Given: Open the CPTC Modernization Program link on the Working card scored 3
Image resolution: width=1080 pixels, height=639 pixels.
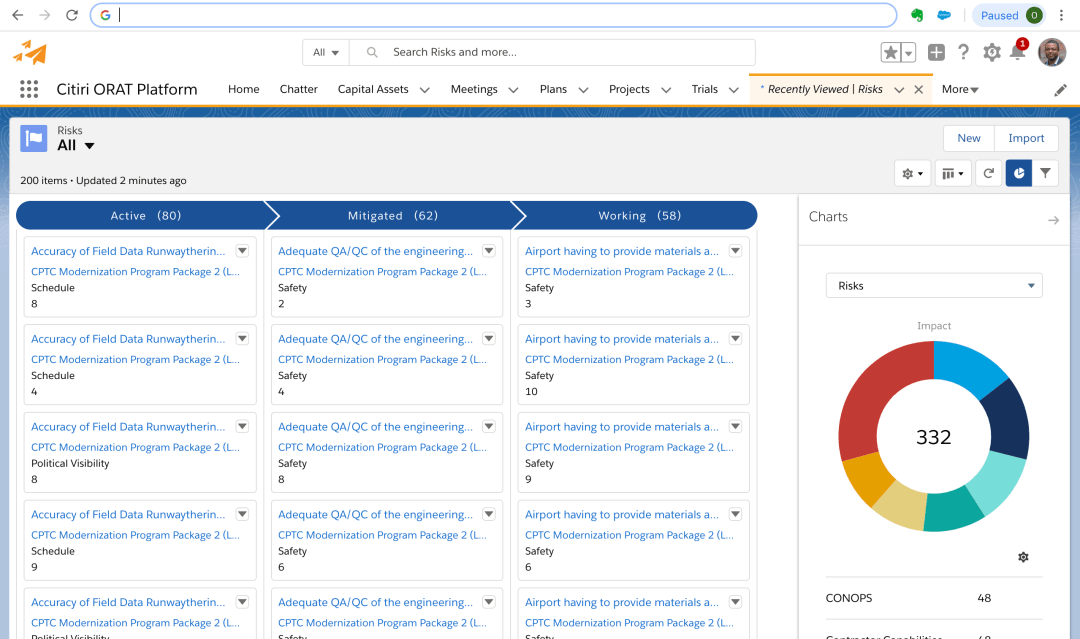Looking at the screenshot, I should click(629, 272).
